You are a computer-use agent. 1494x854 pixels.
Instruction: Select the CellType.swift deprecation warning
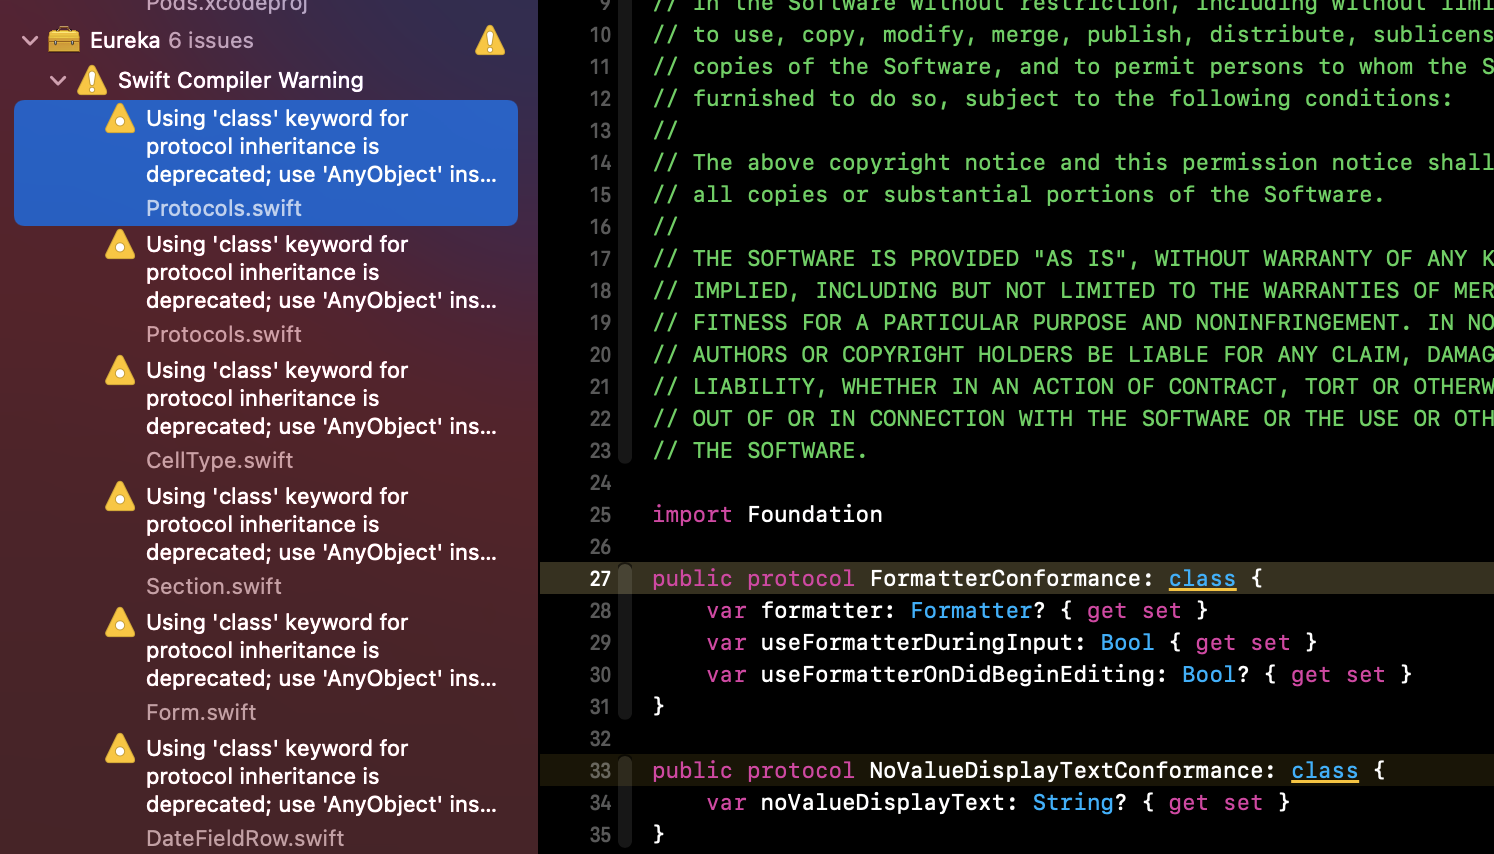click(x=300, y=398)
